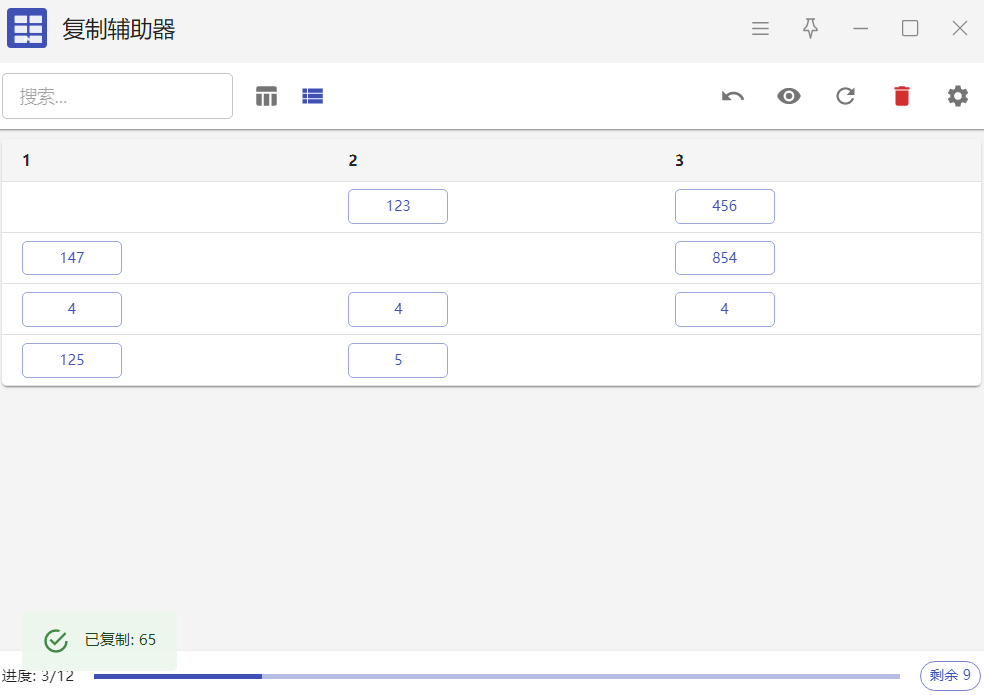Open the settings gear icon
984x695 pixels.
coord(958,96)
